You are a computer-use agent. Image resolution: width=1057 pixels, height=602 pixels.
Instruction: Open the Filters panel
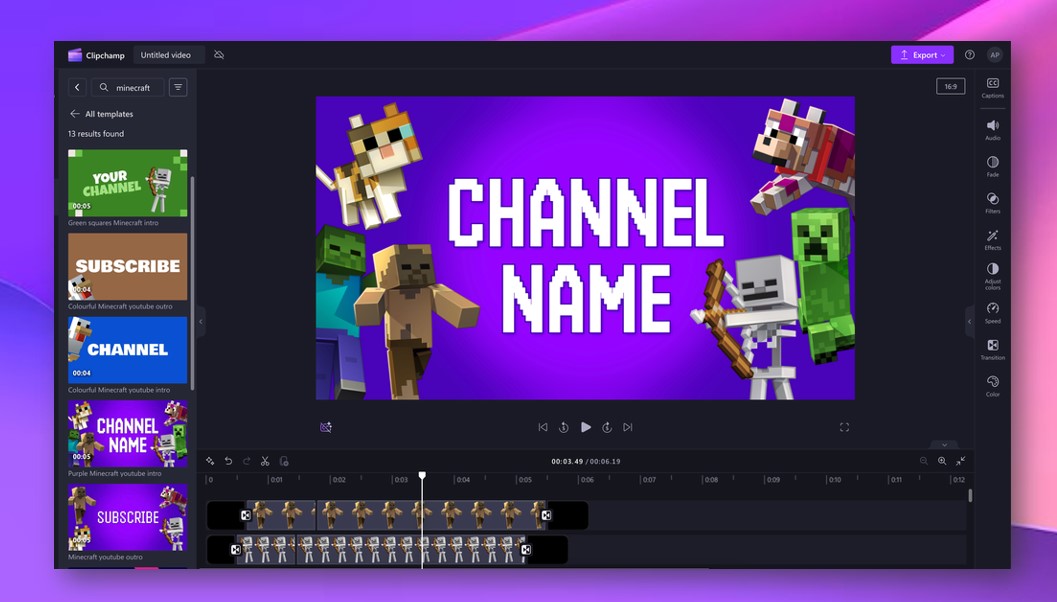992,202
